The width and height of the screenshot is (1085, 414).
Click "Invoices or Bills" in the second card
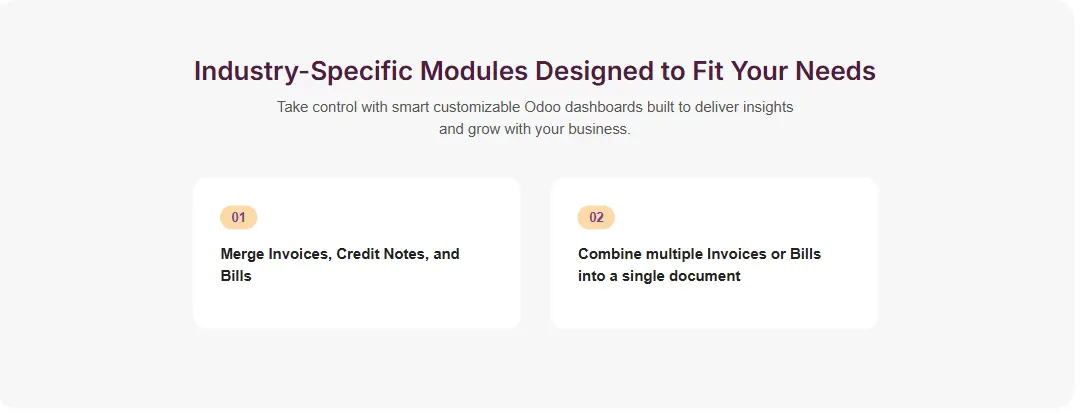click(759, 254)
